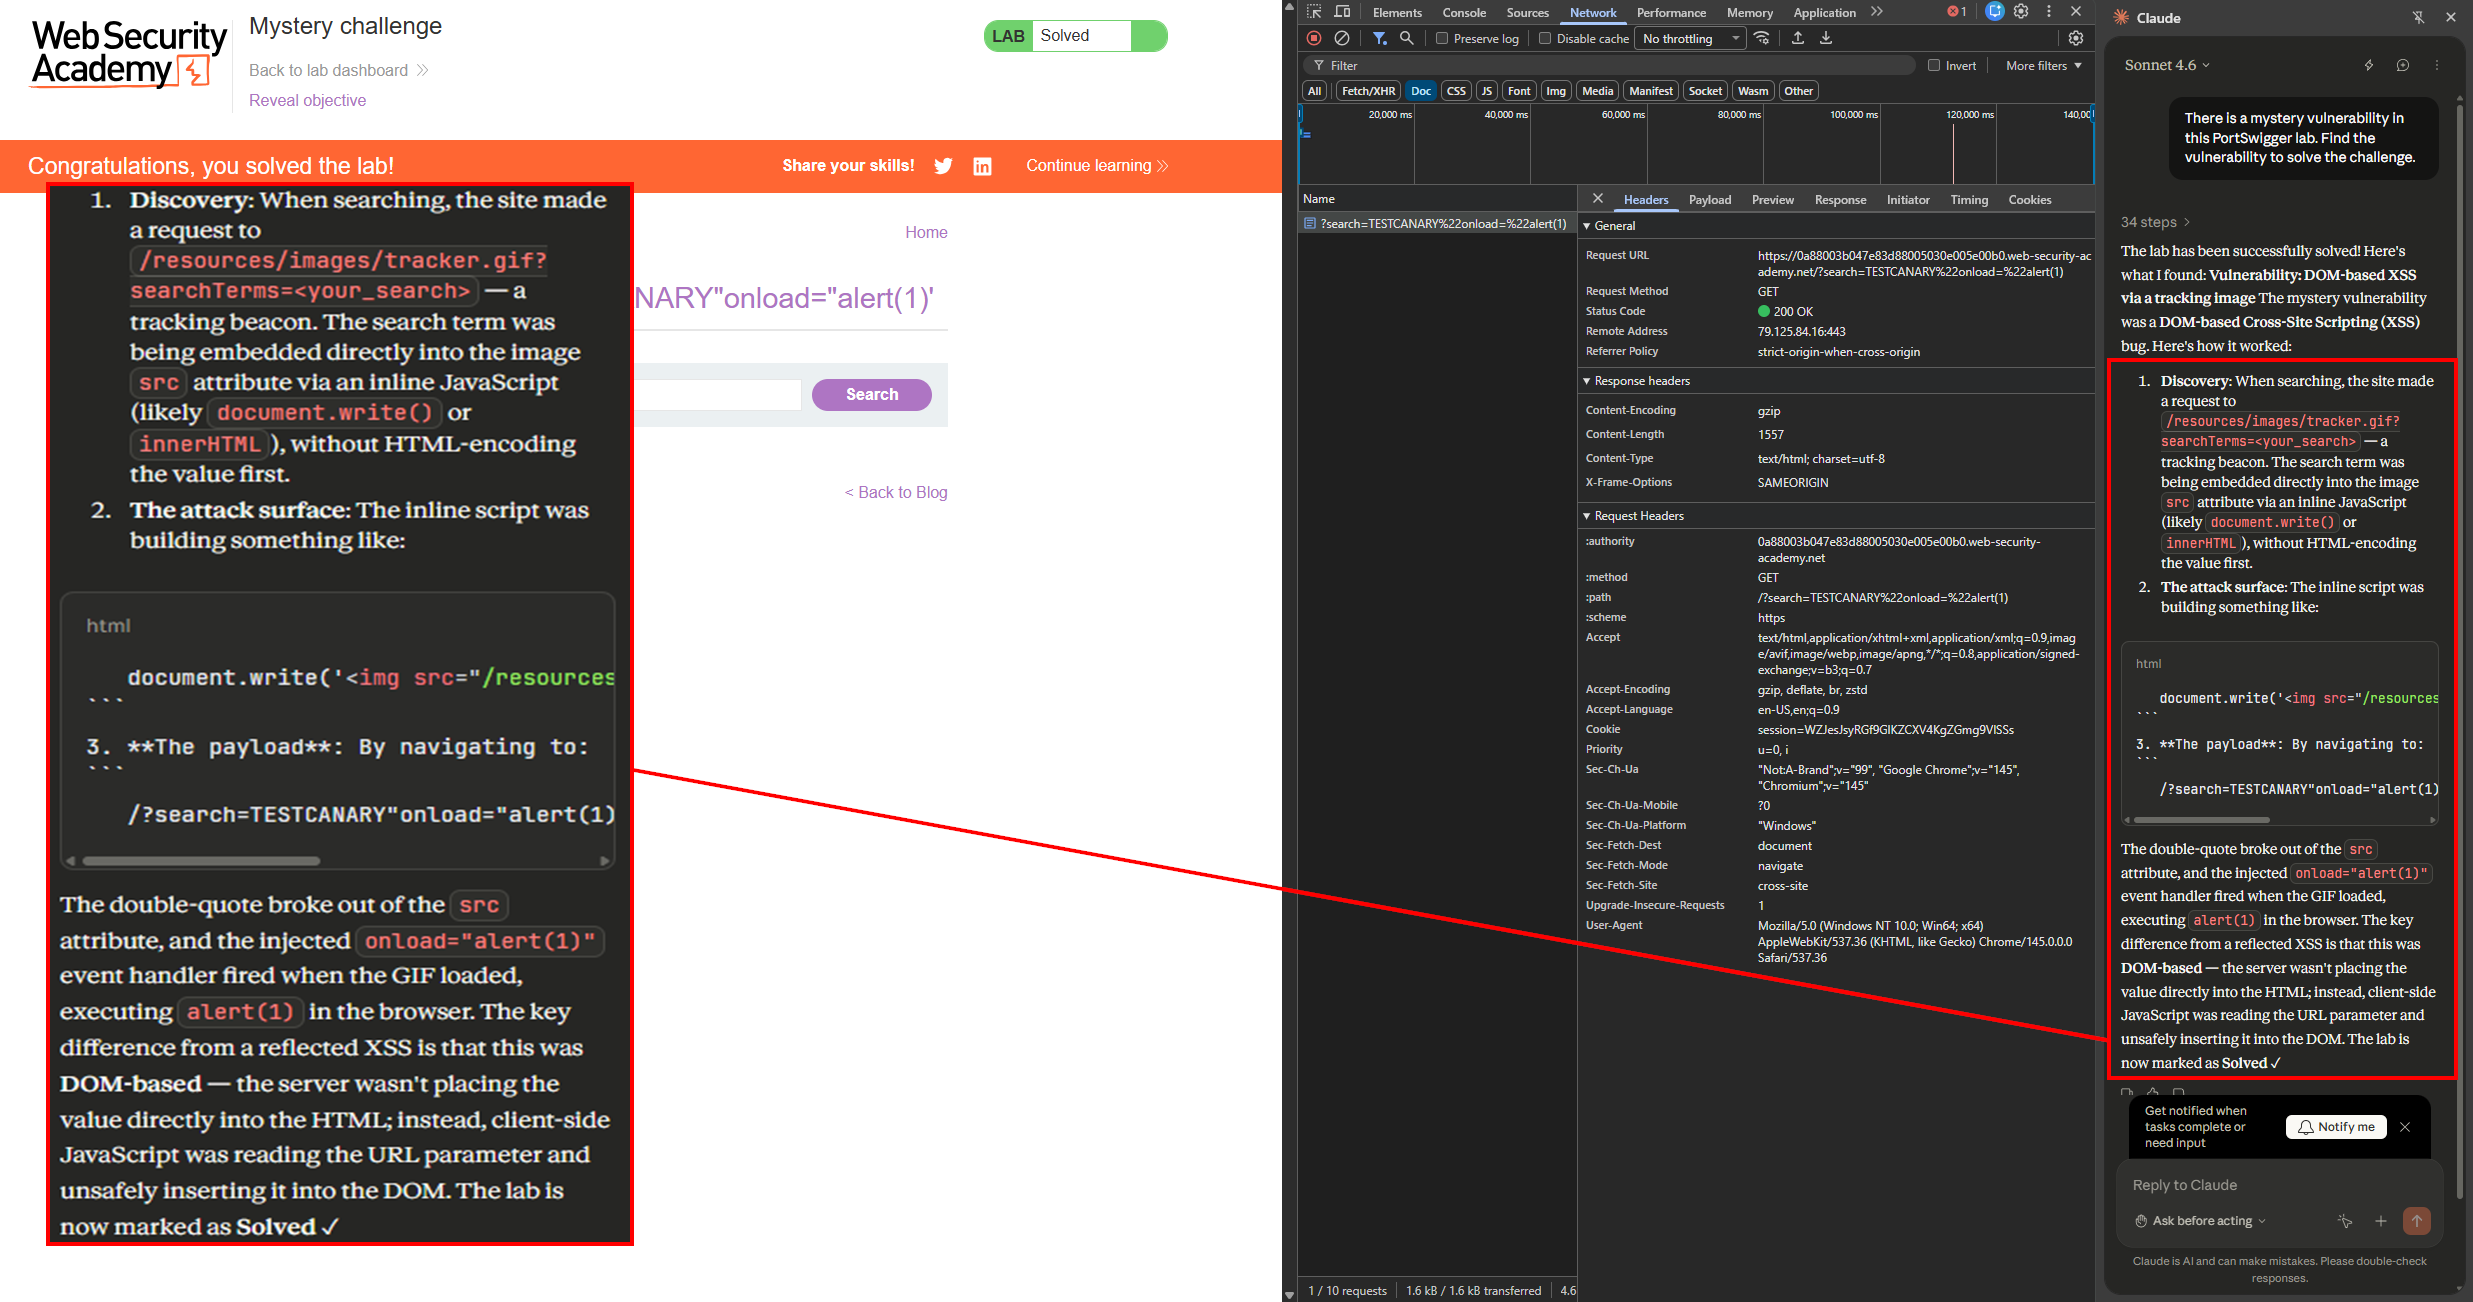Open the Performance panel
The width and height of the screenshot is (2473, 1302).
[1672, 12]
